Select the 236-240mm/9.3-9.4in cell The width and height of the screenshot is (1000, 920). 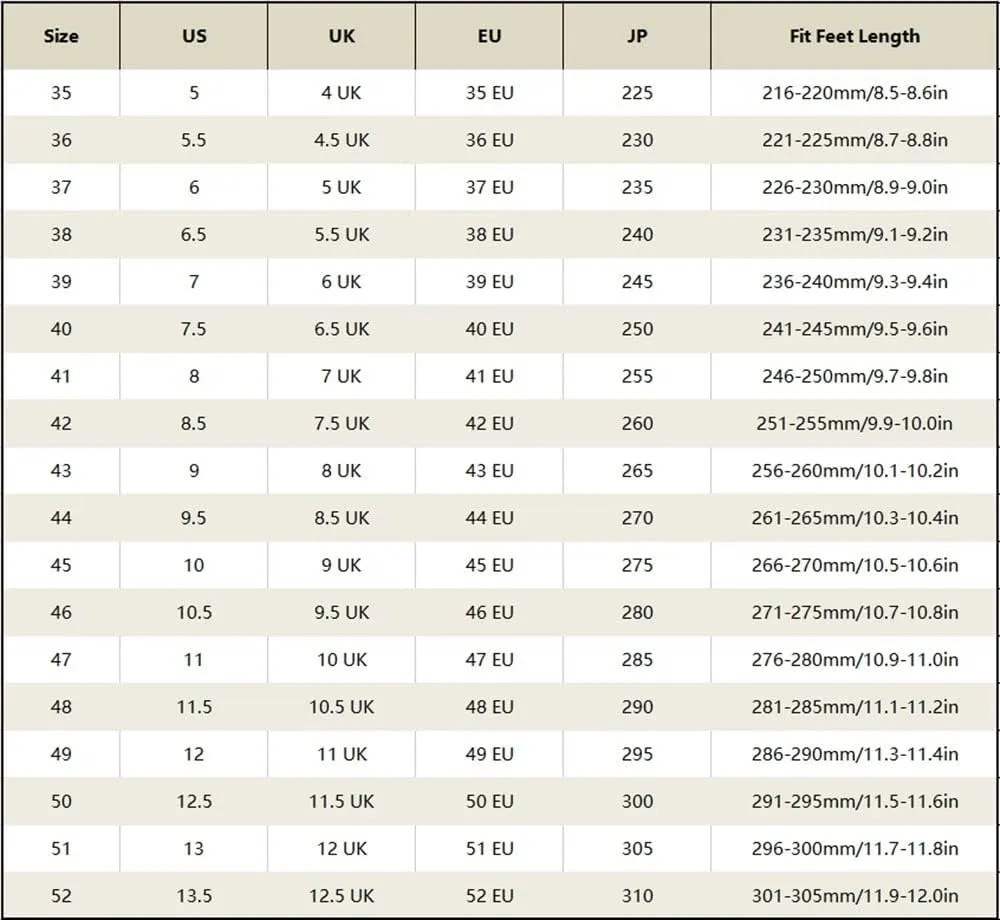click(855, 282)
